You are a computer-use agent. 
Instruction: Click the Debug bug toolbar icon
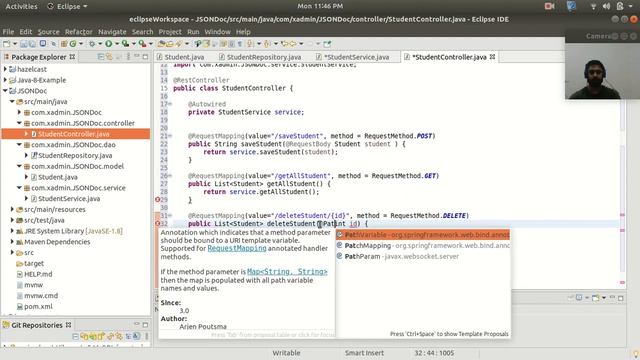[93, 44]
